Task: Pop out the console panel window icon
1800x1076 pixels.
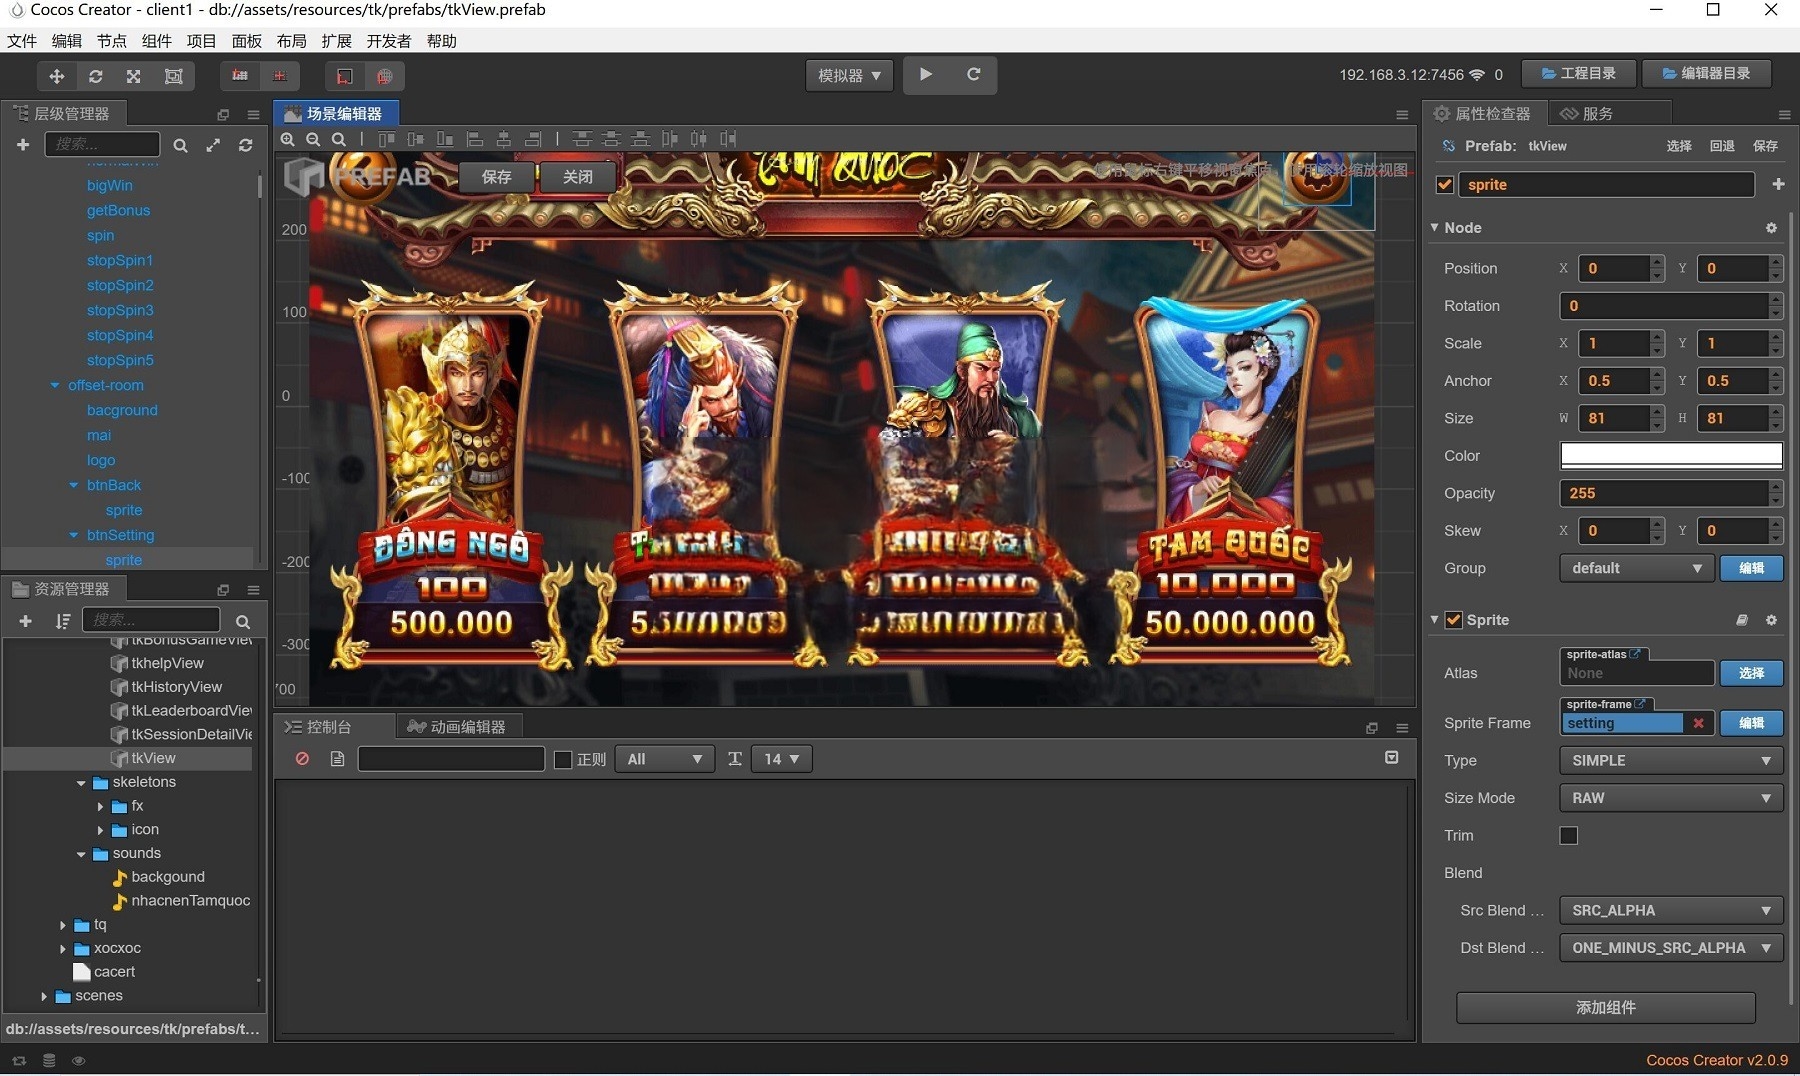Action: point(1372,728)
